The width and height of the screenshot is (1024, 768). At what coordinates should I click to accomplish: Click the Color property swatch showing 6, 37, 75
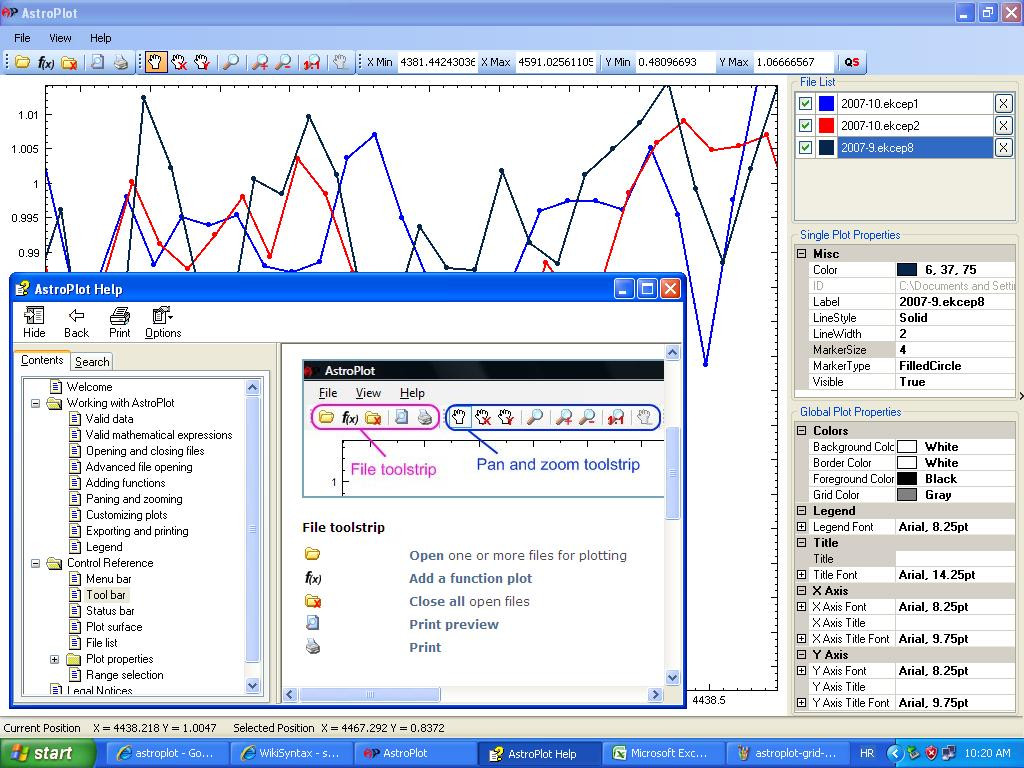[x=906, y=270]
